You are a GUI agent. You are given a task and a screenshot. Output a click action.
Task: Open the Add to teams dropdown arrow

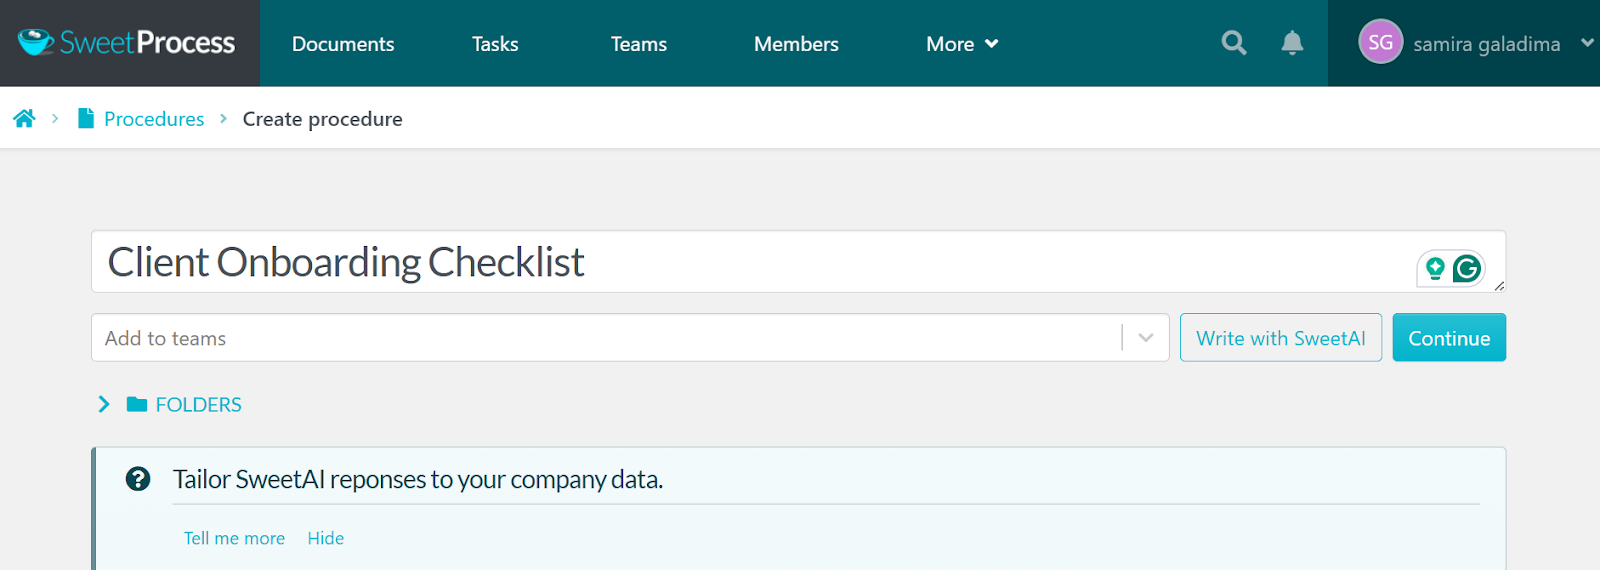coord(1146,338)
